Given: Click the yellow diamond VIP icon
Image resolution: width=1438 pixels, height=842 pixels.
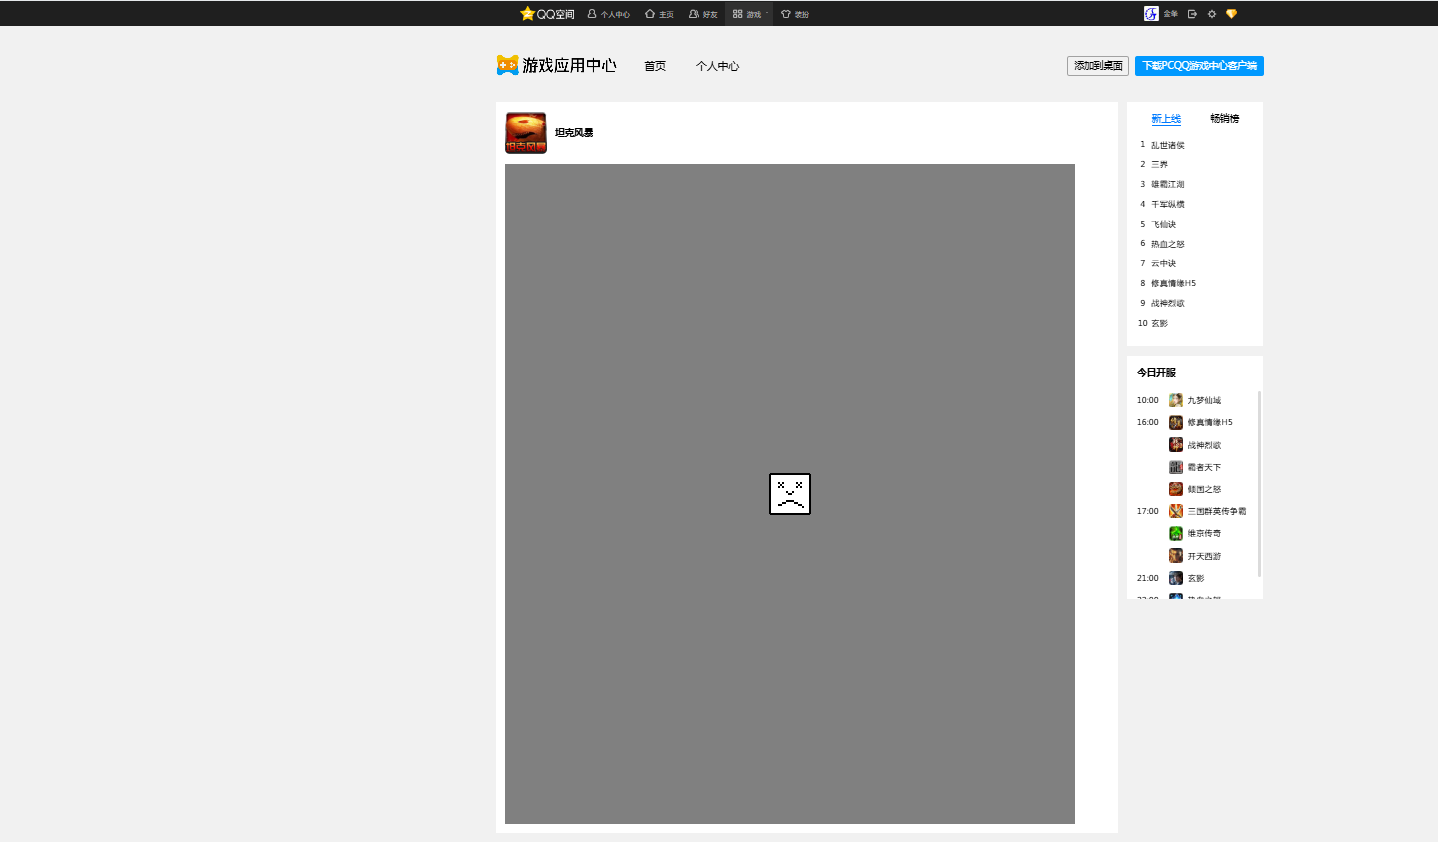Looking at the screenshot, I should coord(1231,14).
